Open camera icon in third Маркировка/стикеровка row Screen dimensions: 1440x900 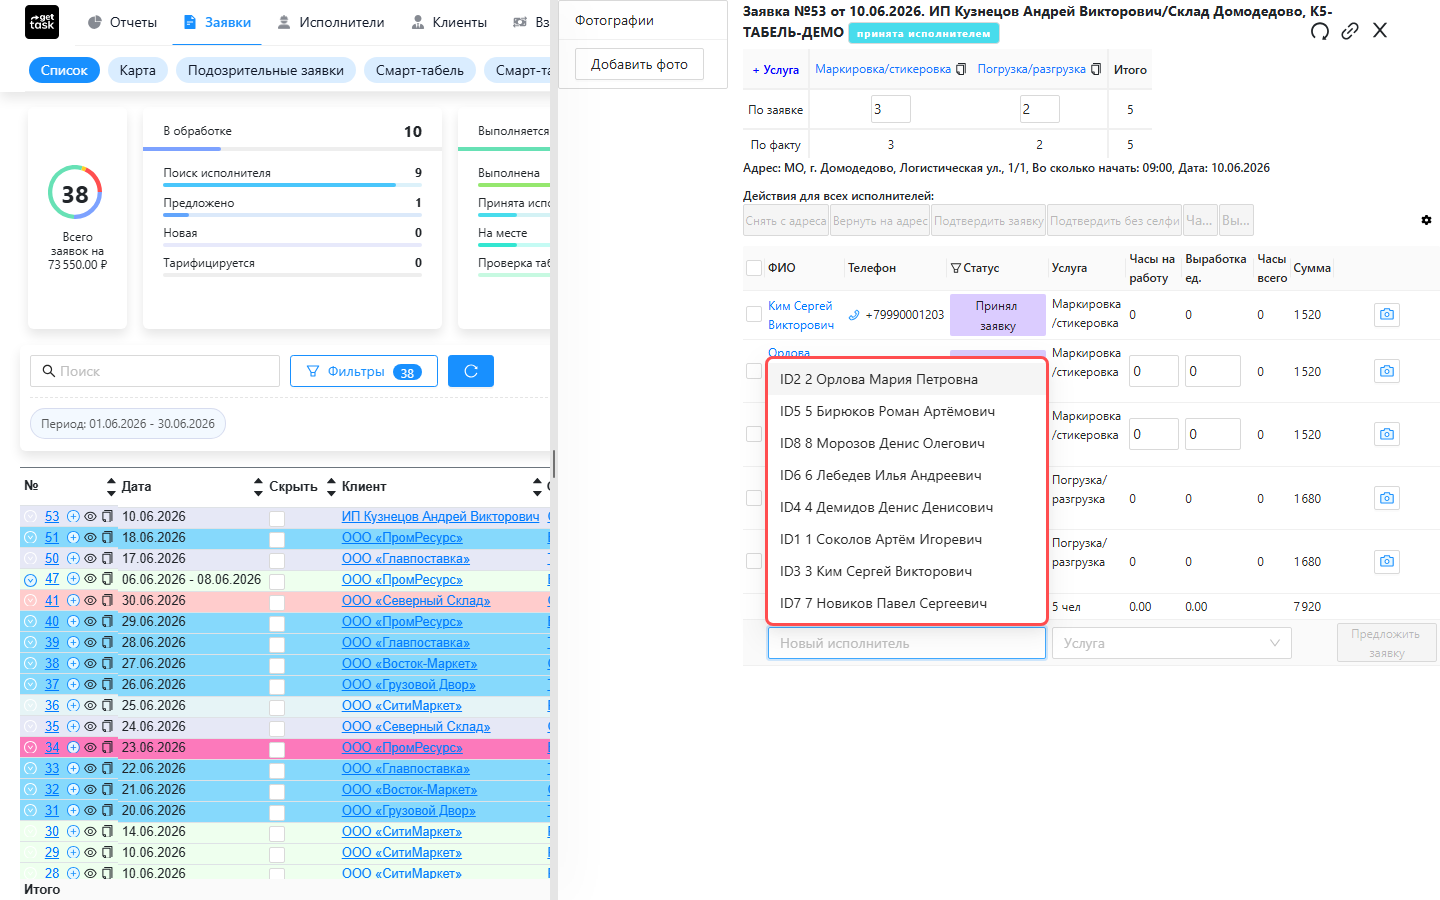point(1387,434)
